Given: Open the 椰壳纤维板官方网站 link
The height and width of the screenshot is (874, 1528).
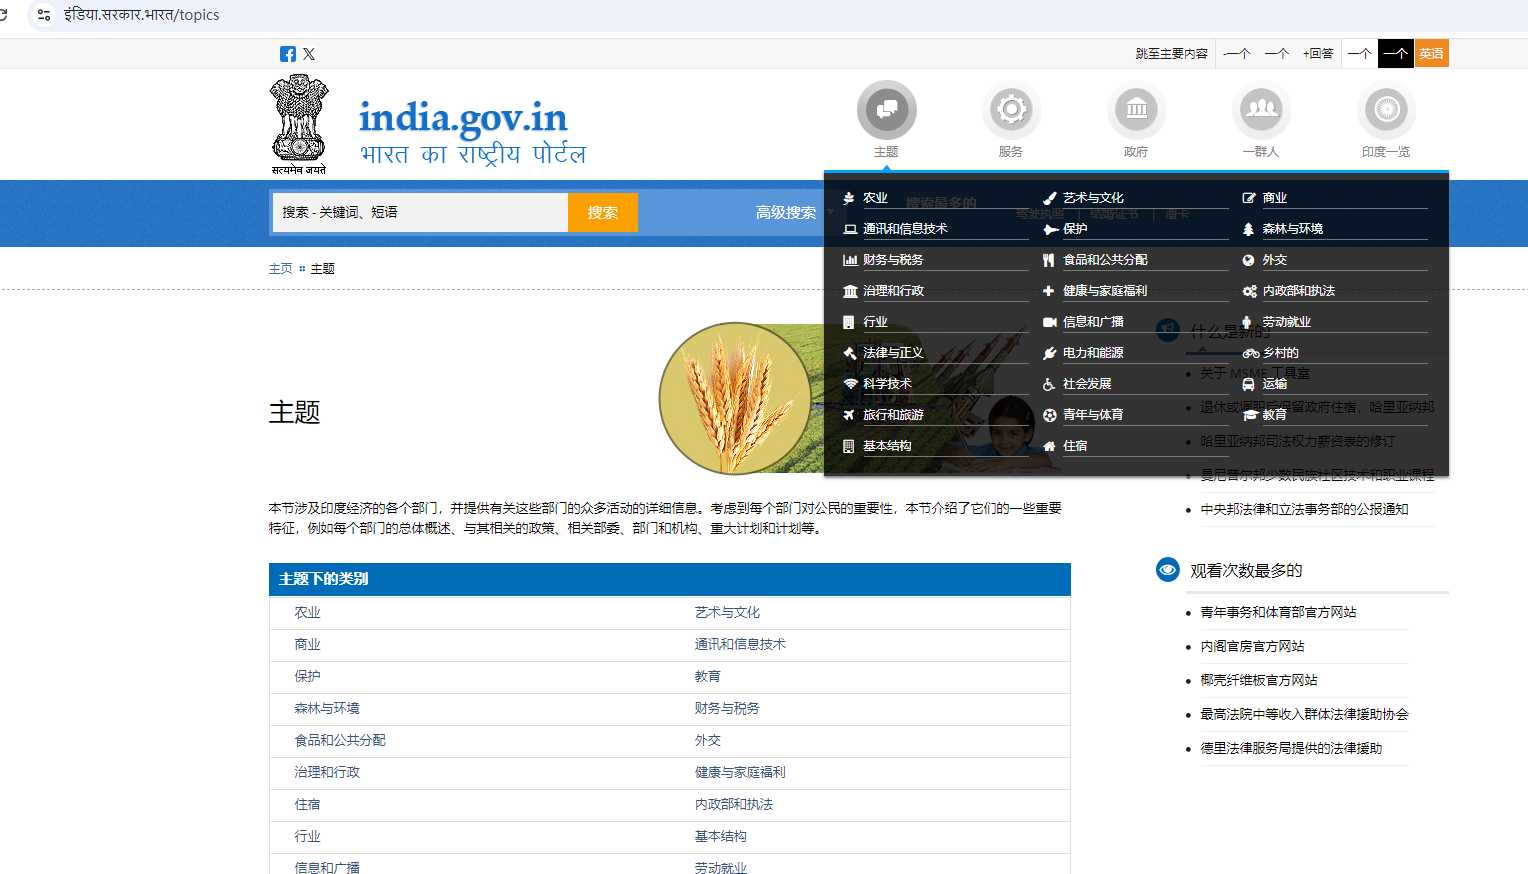Looking at the screenshot, I should 1259,680.
